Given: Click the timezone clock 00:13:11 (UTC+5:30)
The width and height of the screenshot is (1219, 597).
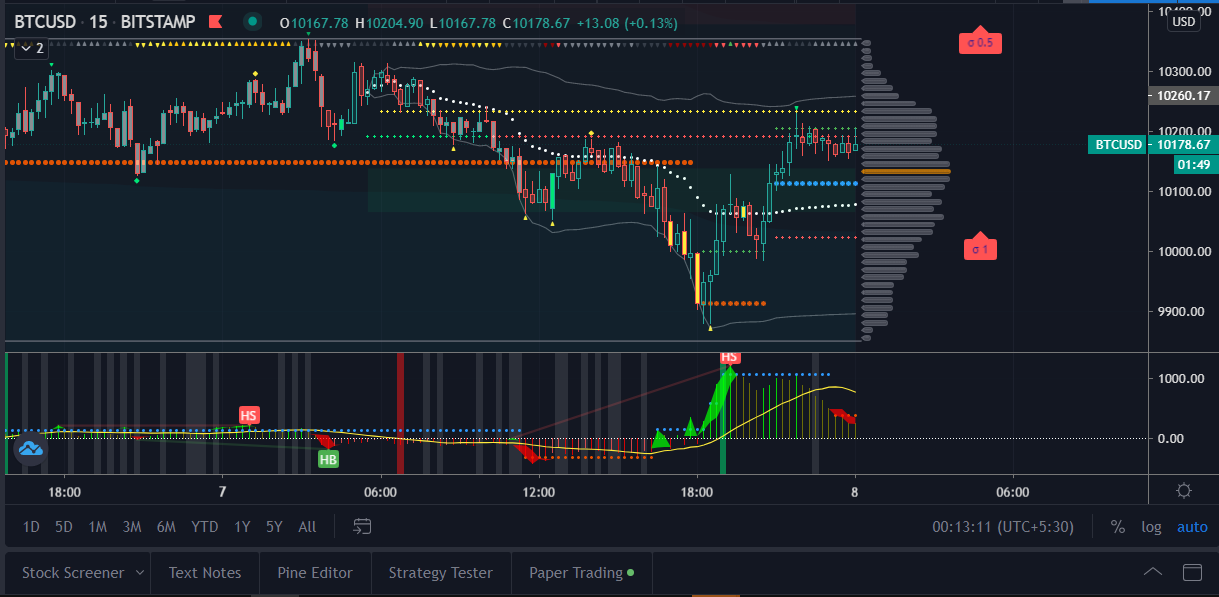Looking at the screenshot, I should 1003,527.
